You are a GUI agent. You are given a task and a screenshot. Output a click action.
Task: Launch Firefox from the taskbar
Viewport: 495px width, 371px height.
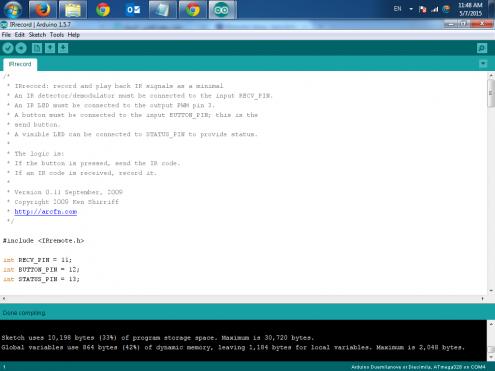43,9
